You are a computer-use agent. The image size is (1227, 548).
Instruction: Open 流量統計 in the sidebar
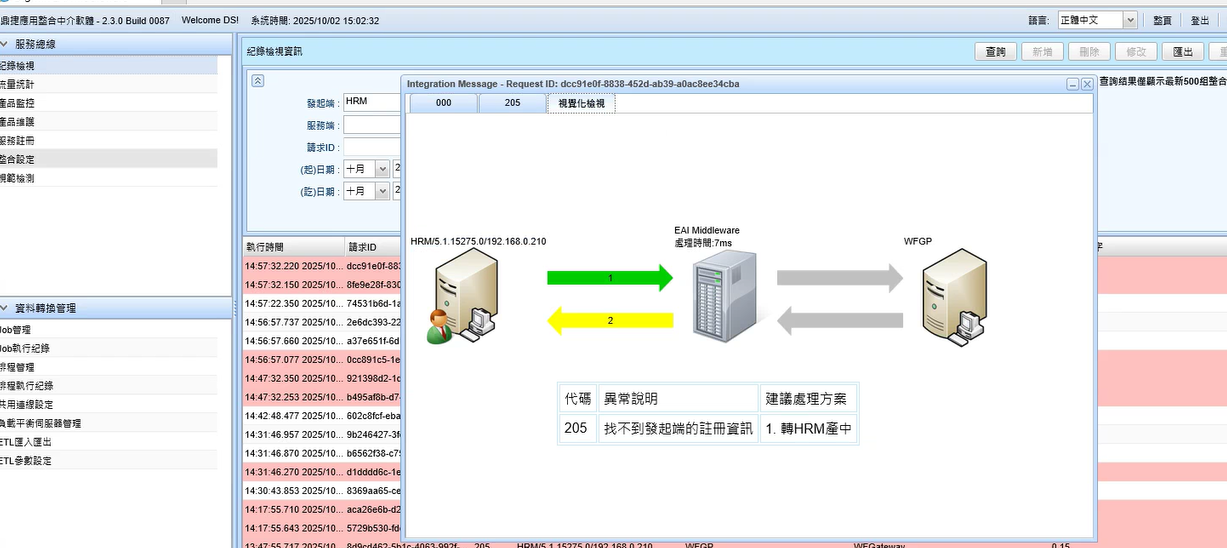click(18, 84)
